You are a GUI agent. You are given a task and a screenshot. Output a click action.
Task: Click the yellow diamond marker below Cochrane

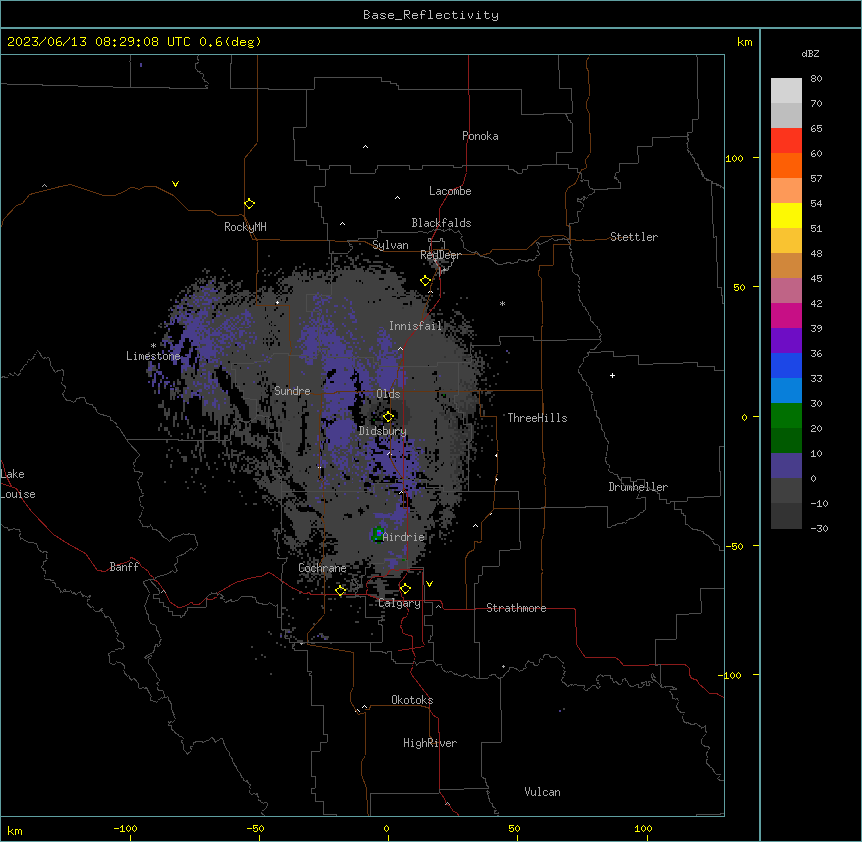tap(340, 590)
